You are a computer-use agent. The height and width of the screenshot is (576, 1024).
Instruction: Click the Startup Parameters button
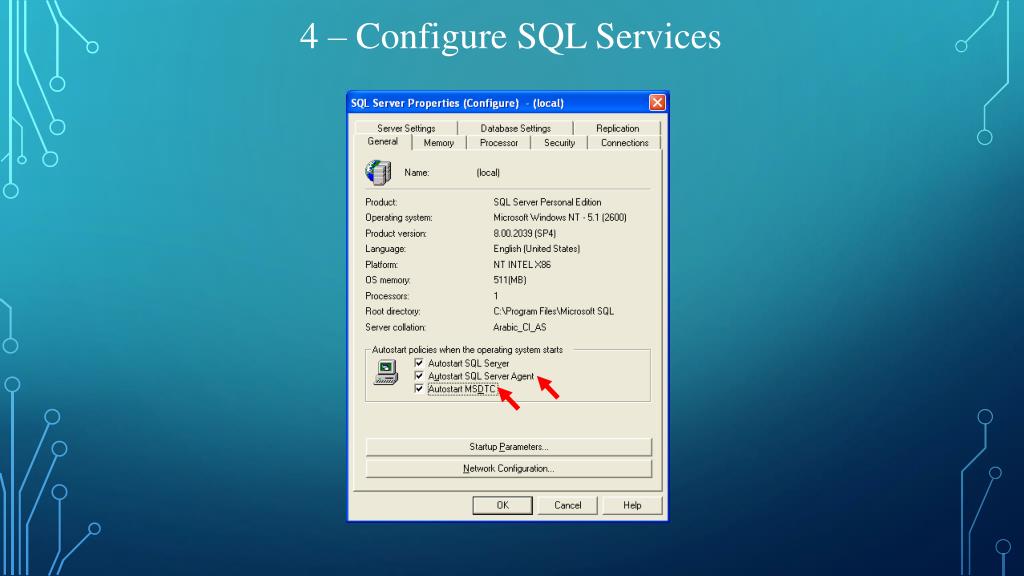point(509,447)
